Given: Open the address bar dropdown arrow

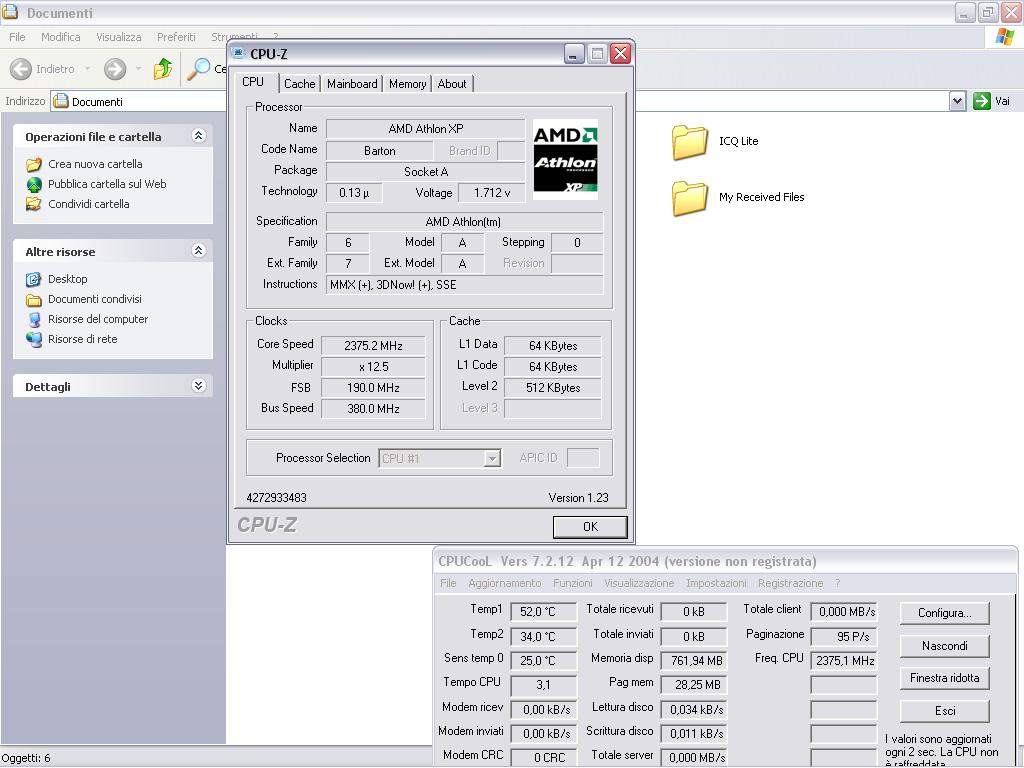Looking at the screenshot, I should coord(957,101).
